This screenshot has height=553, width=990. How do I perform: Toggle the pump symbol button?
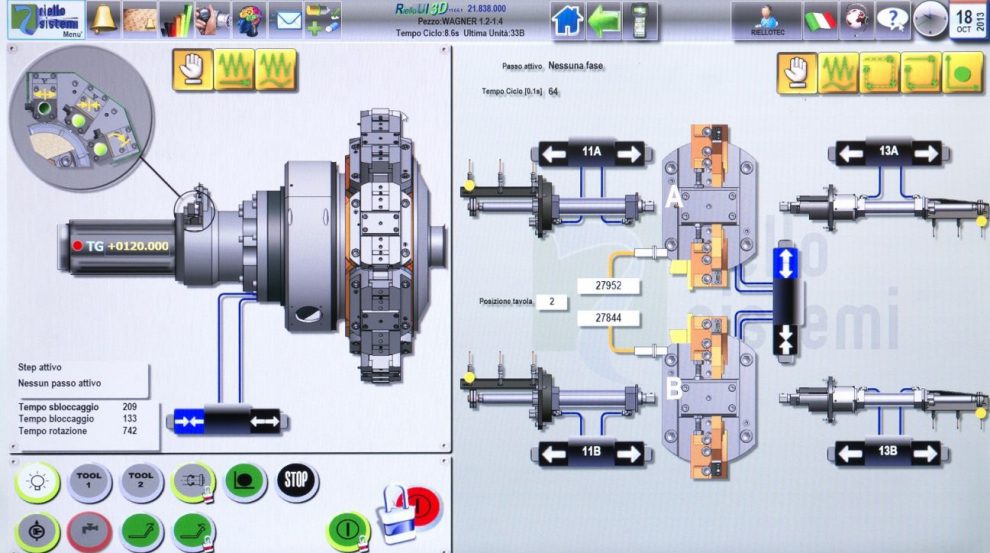tap(37, 532)
